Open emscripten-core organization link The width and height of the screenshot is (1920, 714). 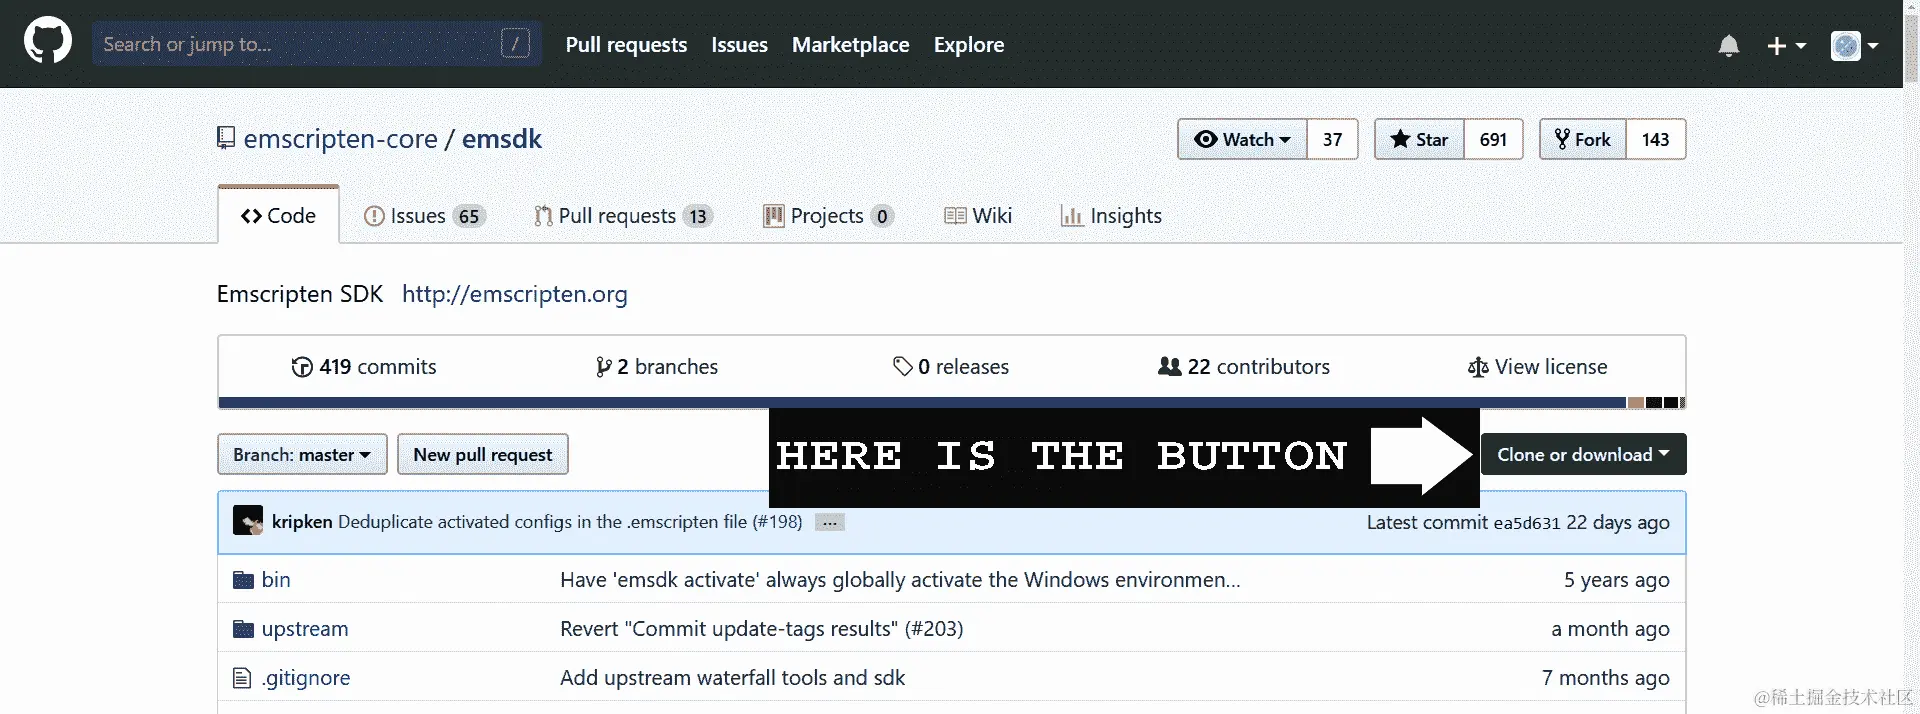[x=340, y=139]
